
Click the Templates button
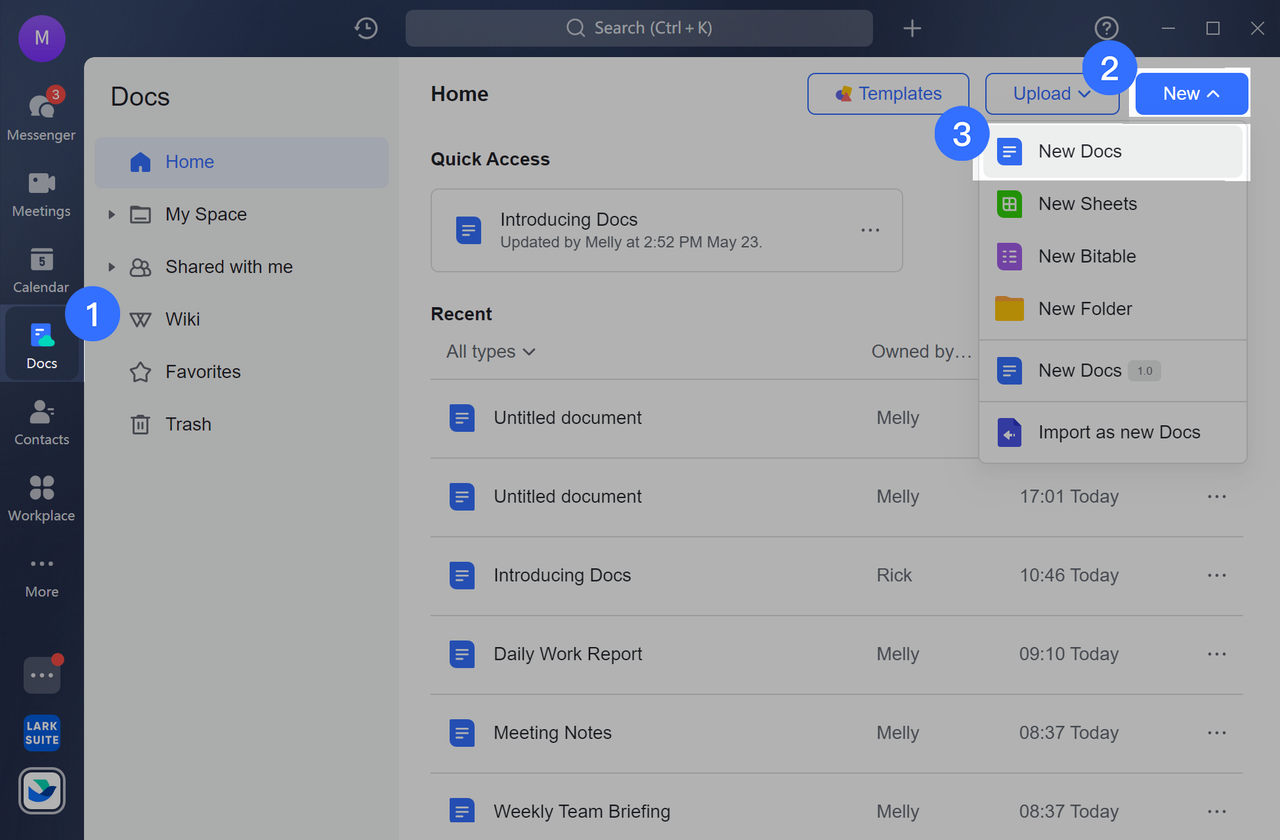tap(888, 94)
